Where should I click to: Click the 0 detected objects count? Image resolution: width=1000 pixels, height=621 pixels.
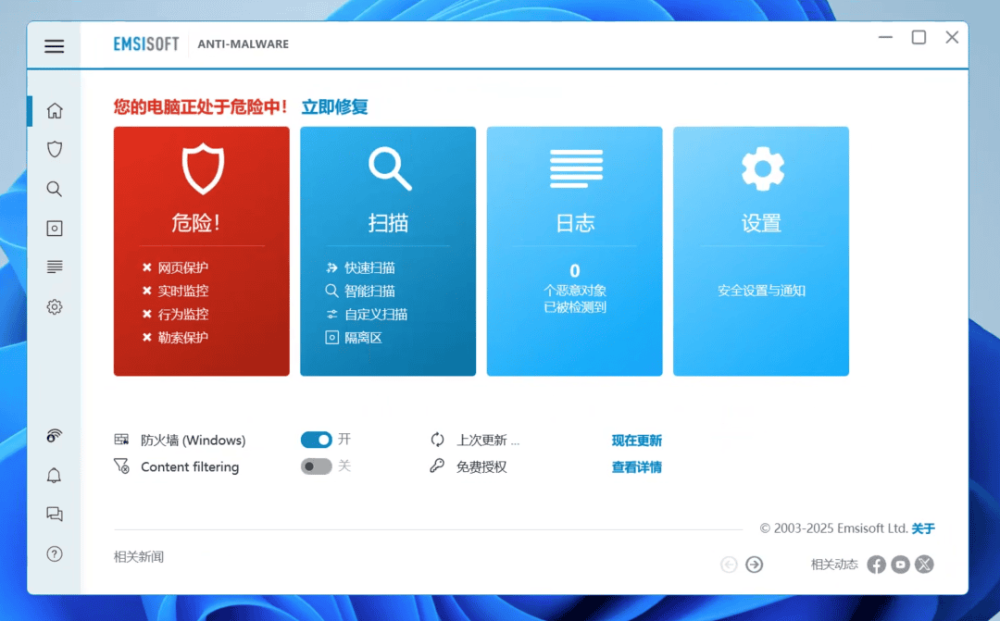coord(575,271)
